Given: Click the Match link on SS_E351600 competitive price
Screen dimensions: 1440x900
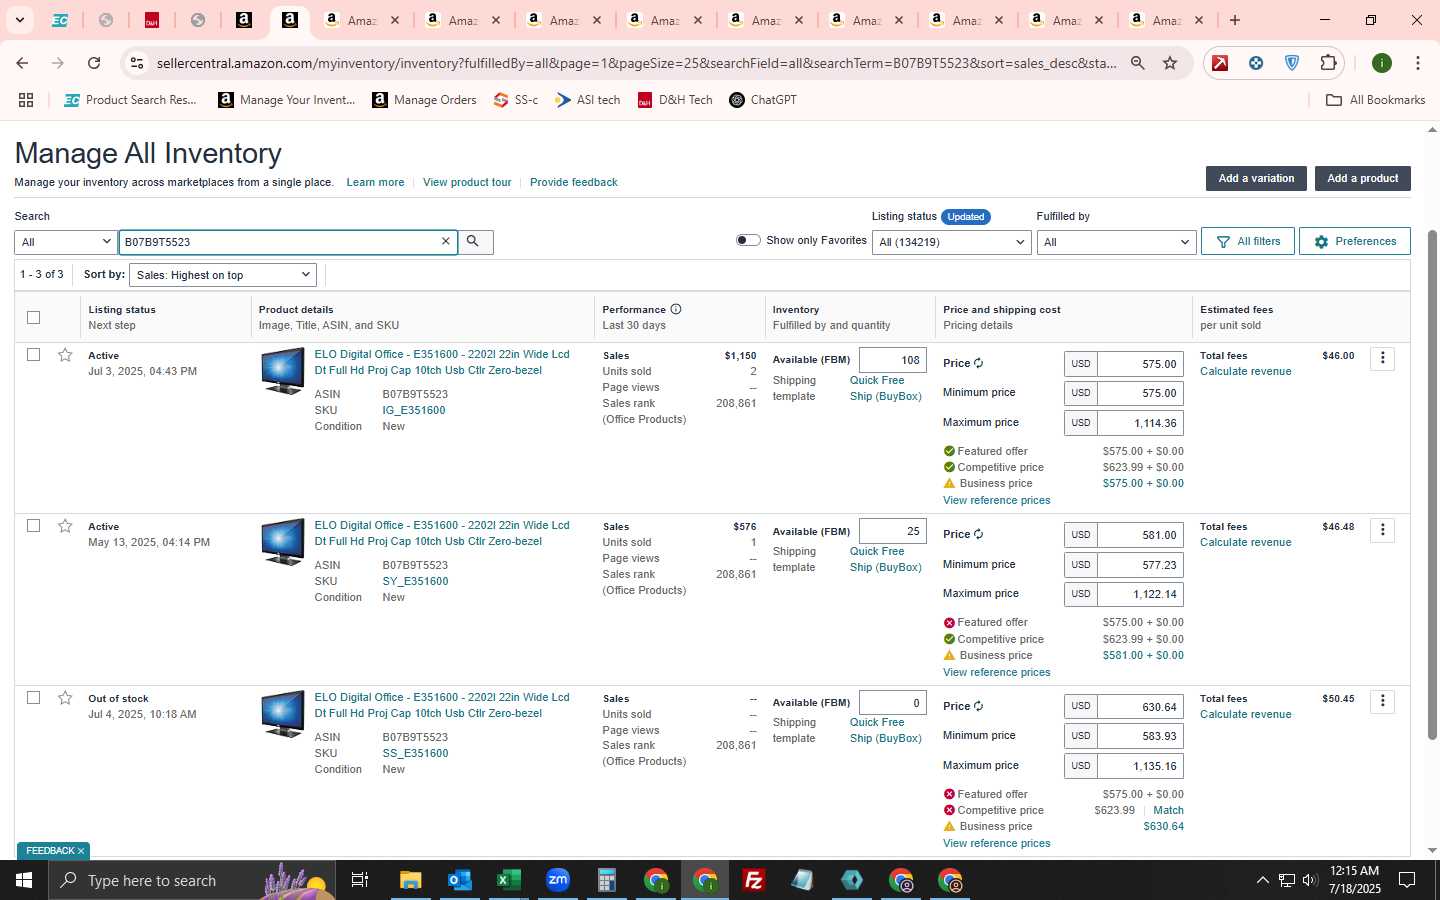Looking at the screenshot, I should (x=1168, y=810).
